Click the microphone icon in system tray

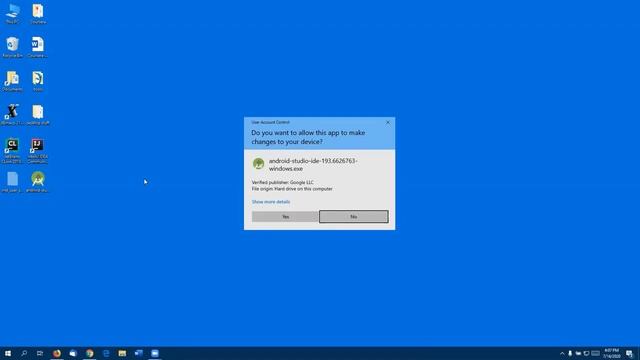tap(570, 353)
